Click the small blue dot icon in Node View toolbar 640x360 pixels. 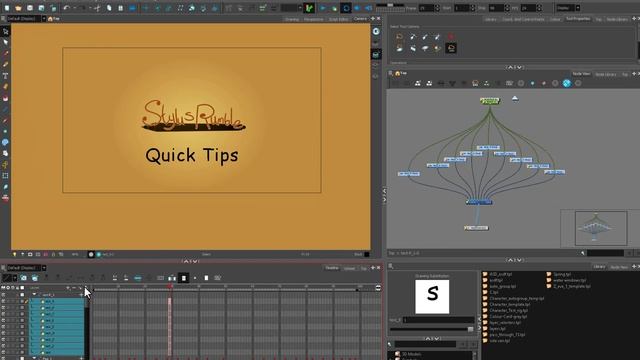point(532,83)
